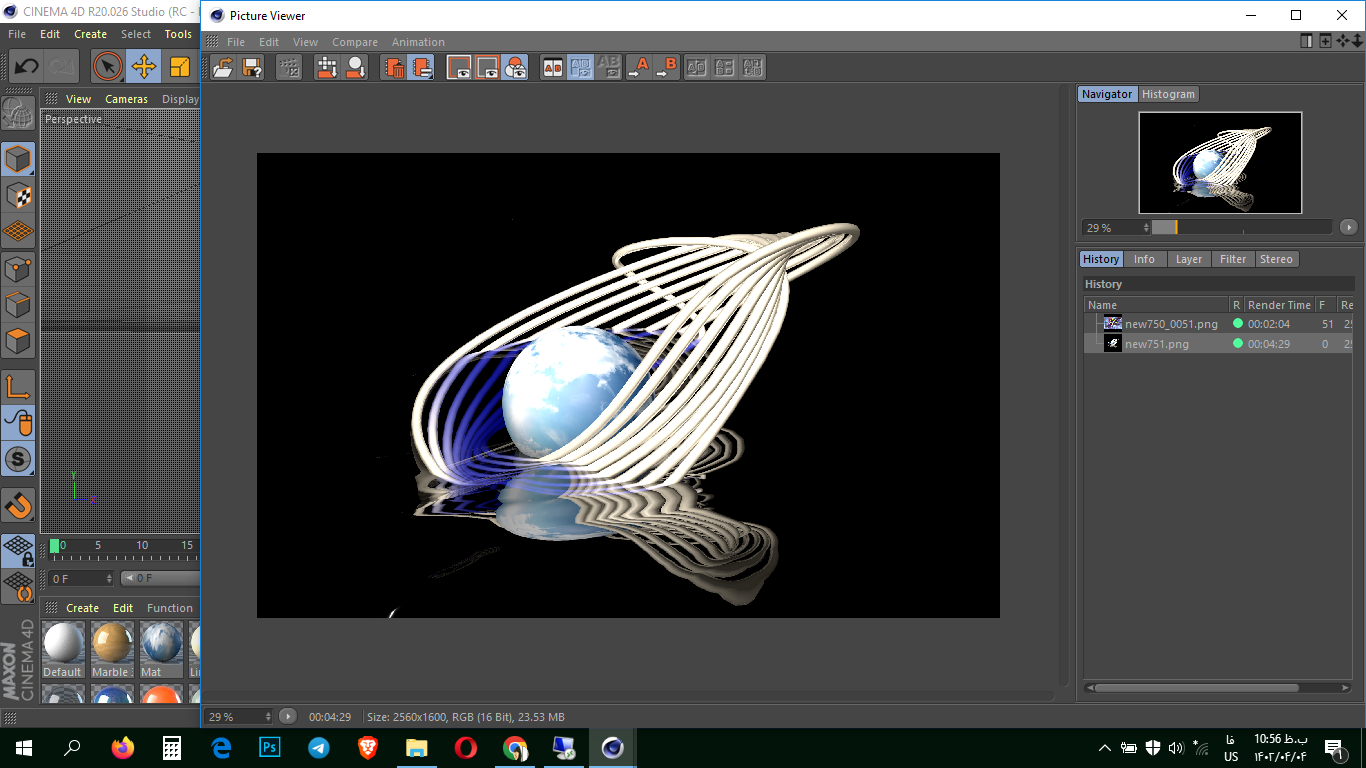The image size is (1366, 768).
Task: Click the Navigator preview thumbnail
Action: 1220,162
